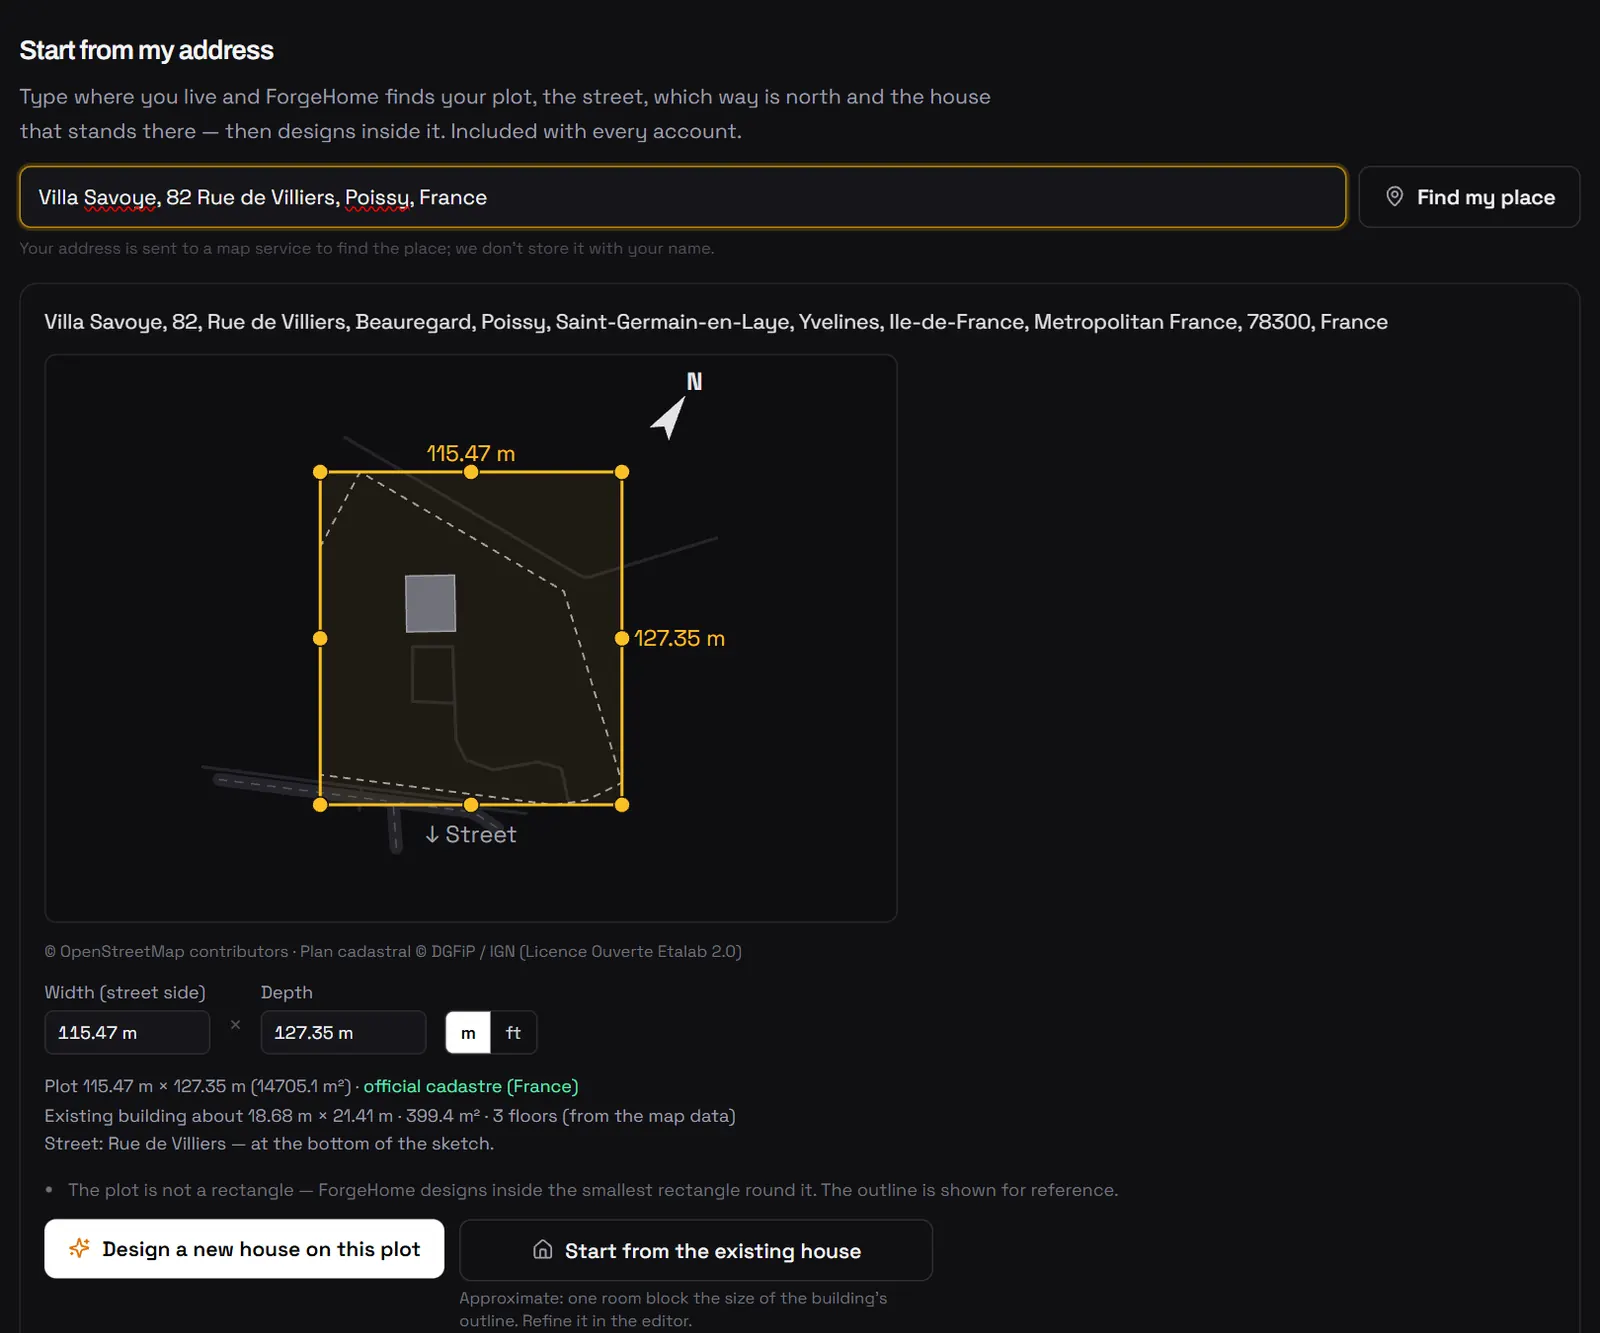The width and height of the screenshot is (1600, 1333).
Task: Select the top edge midpoint handle of the plot
Action: pyautogui.click(x=471, y=472)
